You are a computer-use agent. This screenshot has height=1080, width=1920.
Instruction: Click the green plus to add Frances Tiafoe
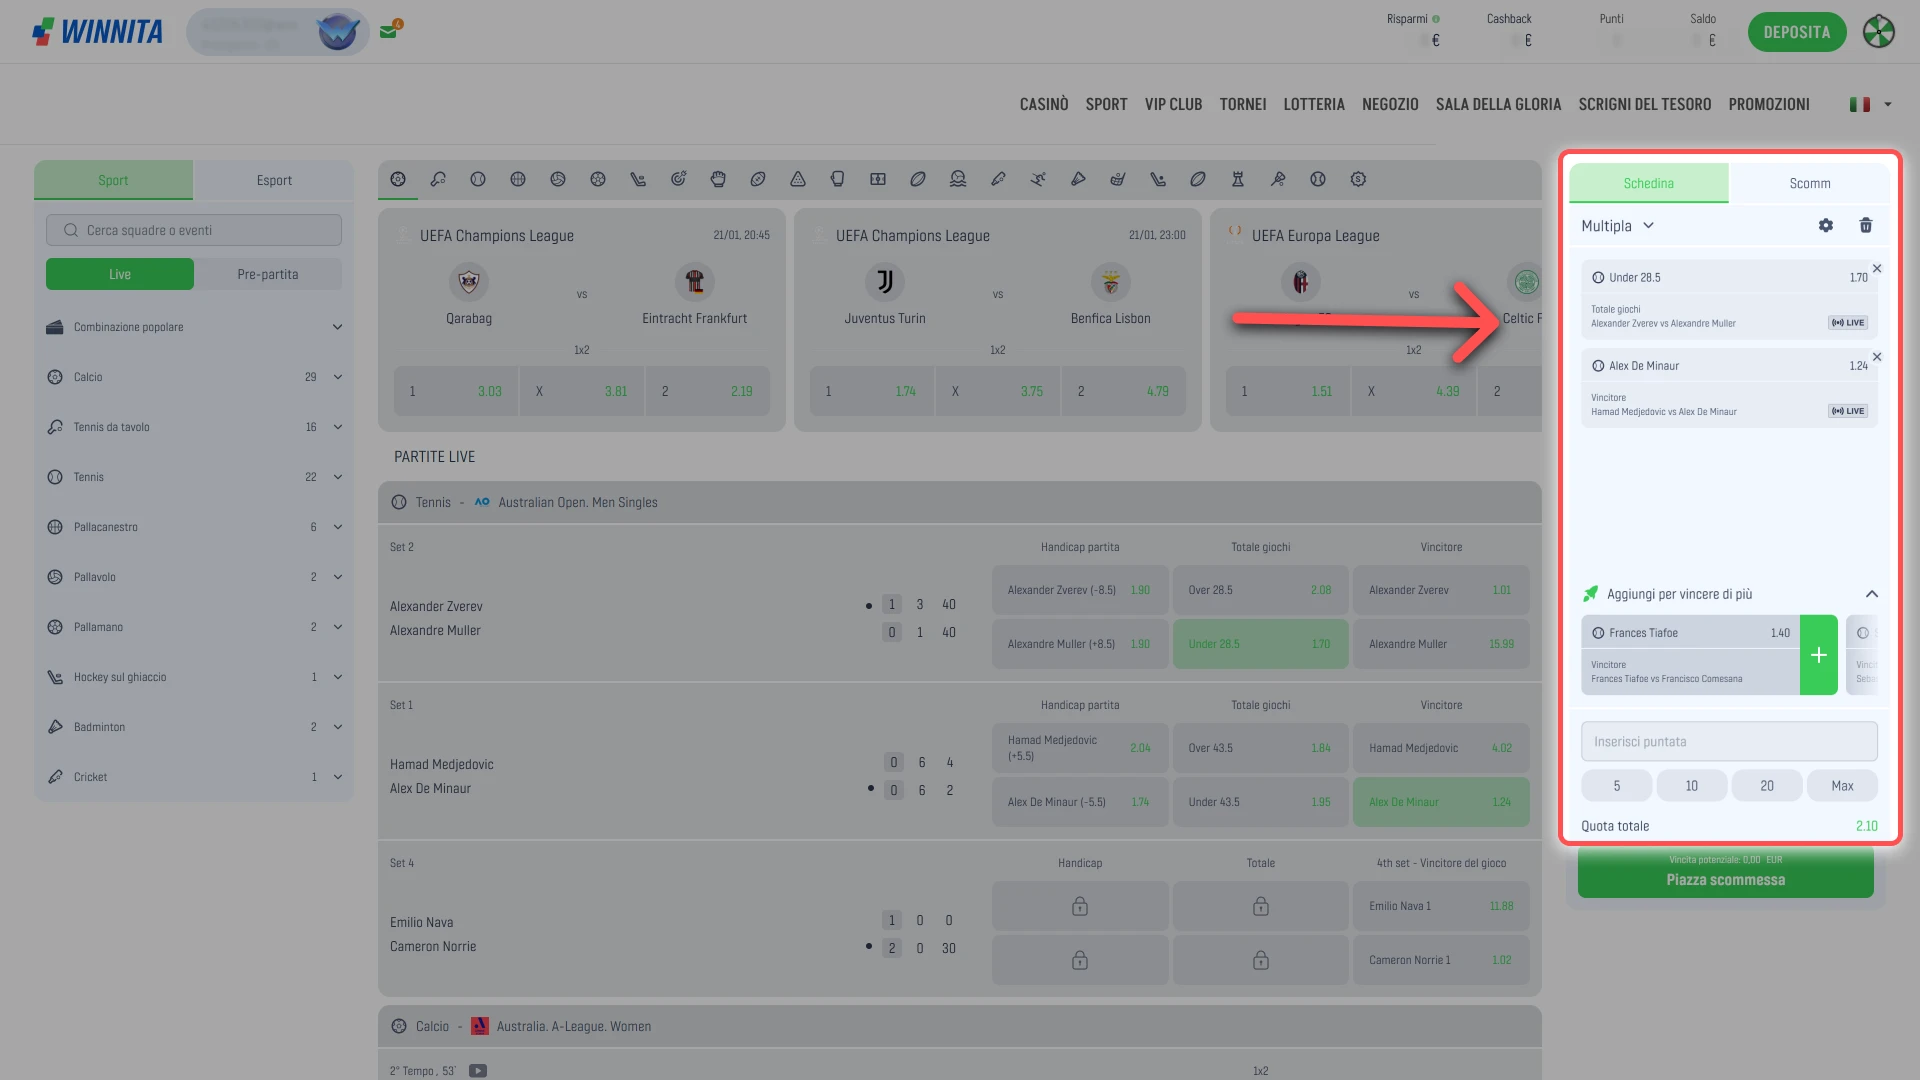(x=1818, y=655)
